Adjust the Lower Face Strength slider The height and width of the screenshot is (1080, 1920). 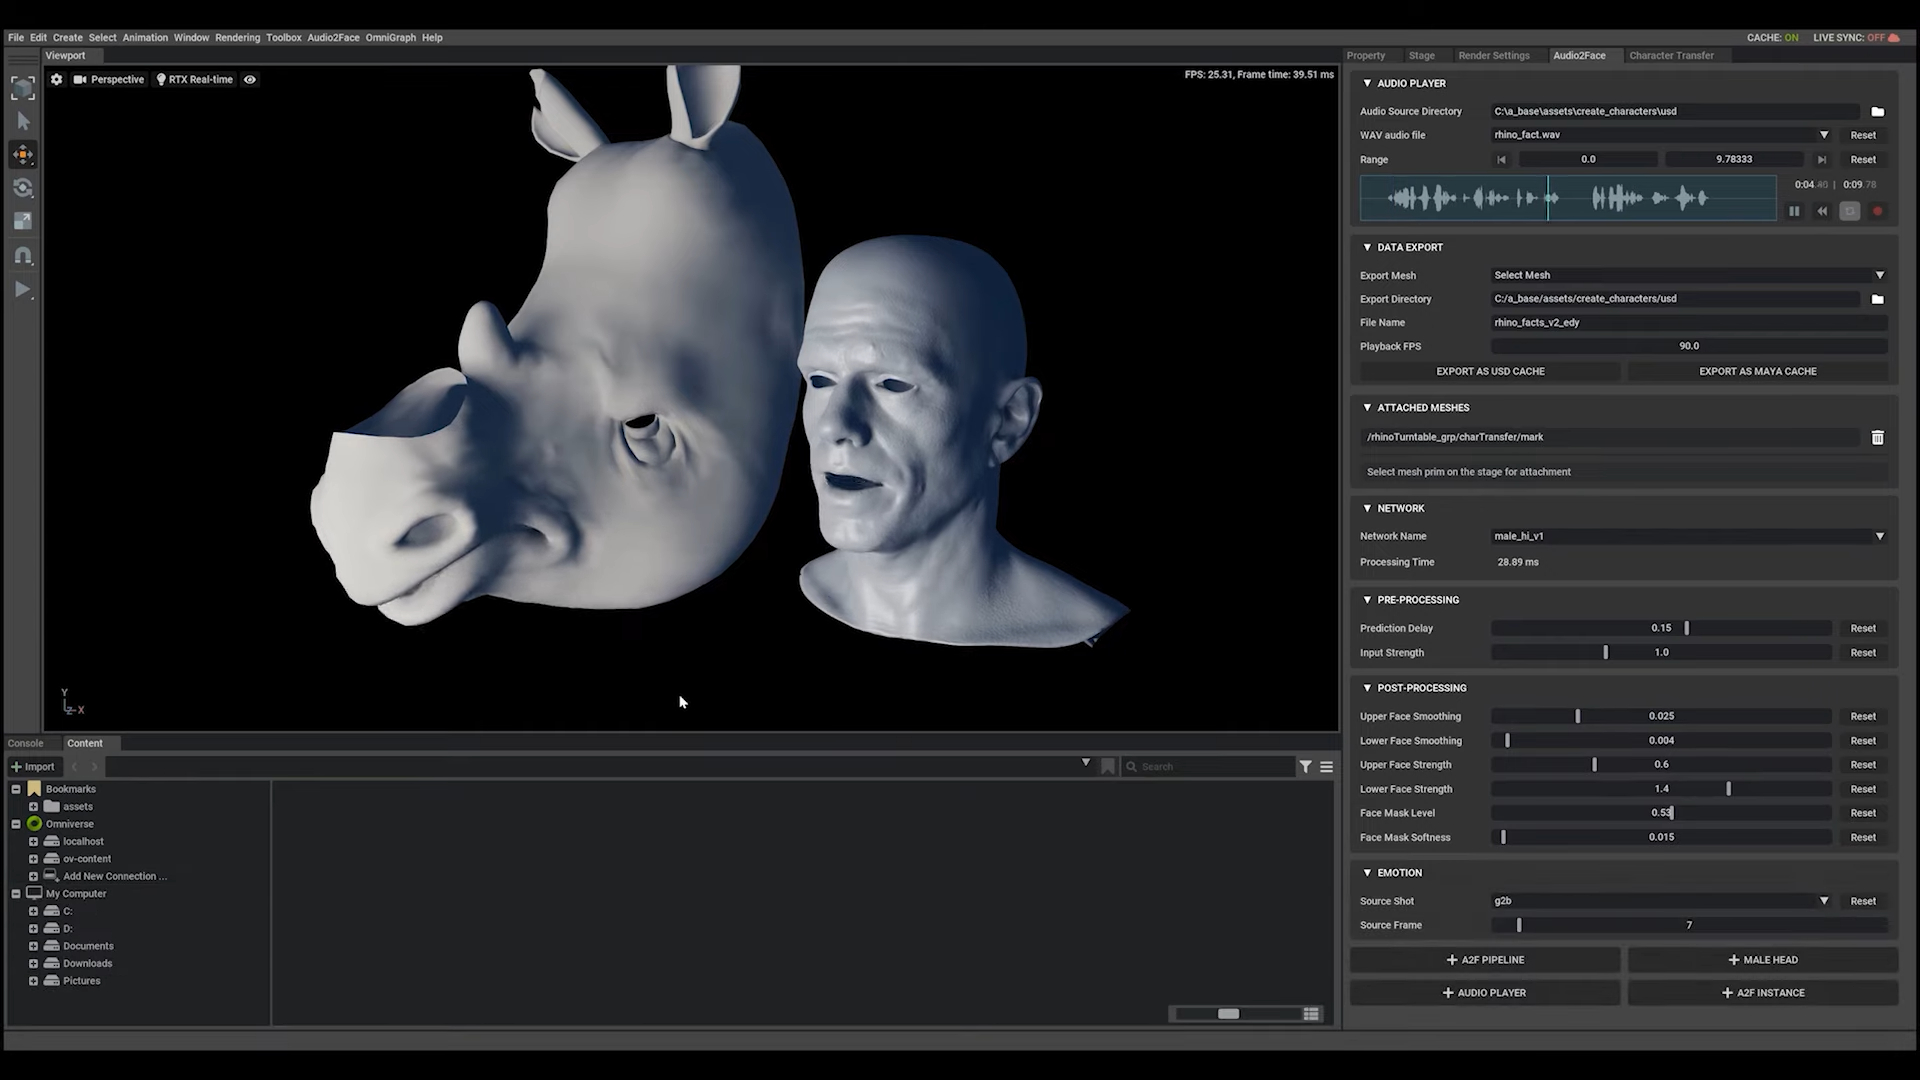pyautogui.click(x=1661, y=789)
